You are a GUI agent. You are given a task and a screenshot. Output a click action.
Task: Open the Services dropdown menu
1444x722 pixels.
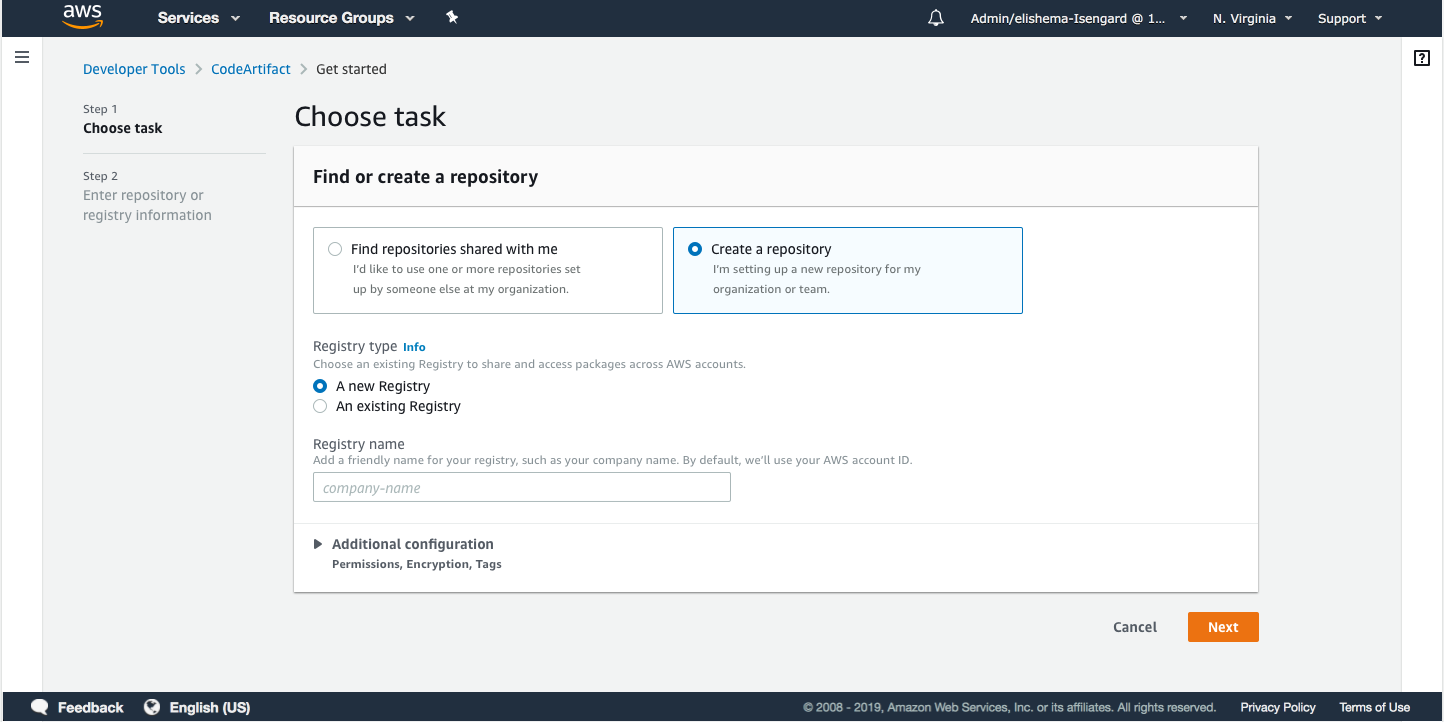(x=199, y=18)
